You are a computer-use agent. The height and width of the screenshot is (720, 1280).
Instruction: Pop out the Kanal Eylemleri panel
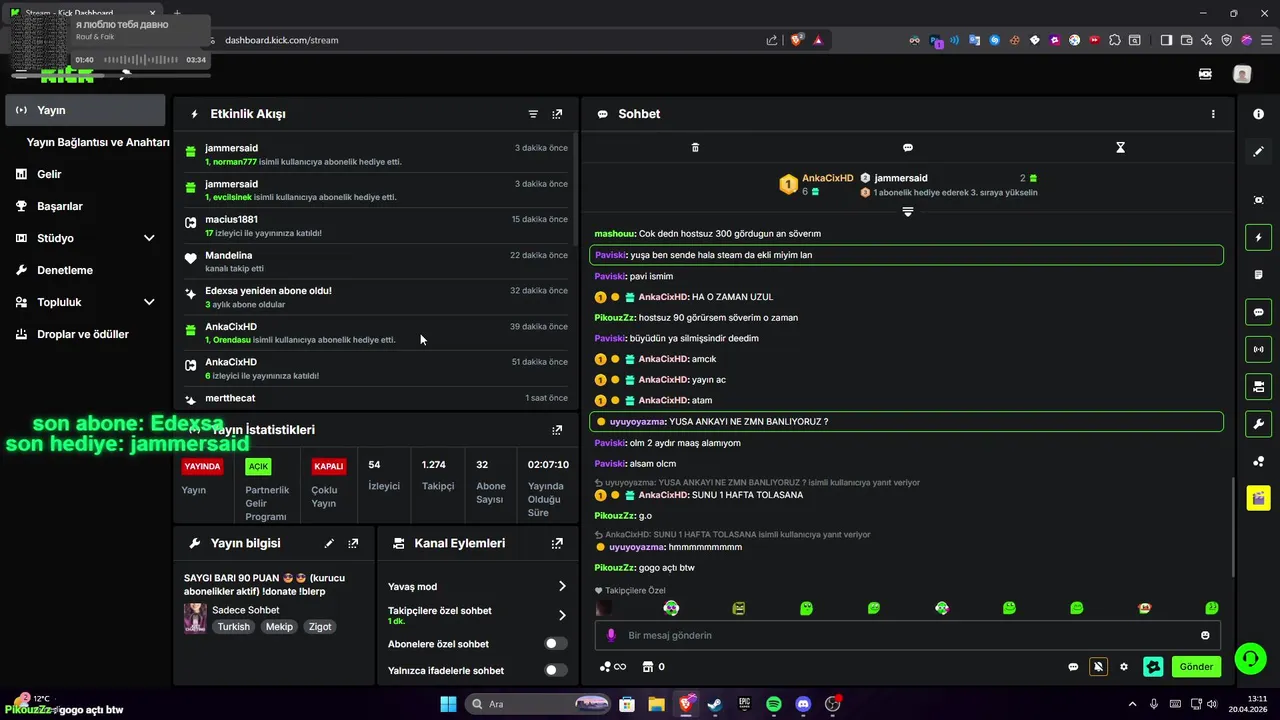click(x=557, y=543)
